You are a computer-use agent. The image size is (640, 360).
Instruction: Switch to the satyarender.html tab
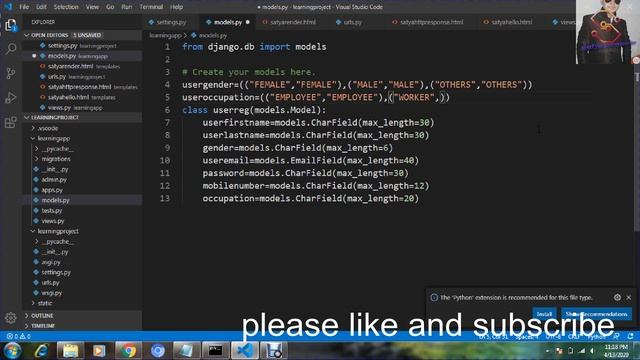coord(292,22)
